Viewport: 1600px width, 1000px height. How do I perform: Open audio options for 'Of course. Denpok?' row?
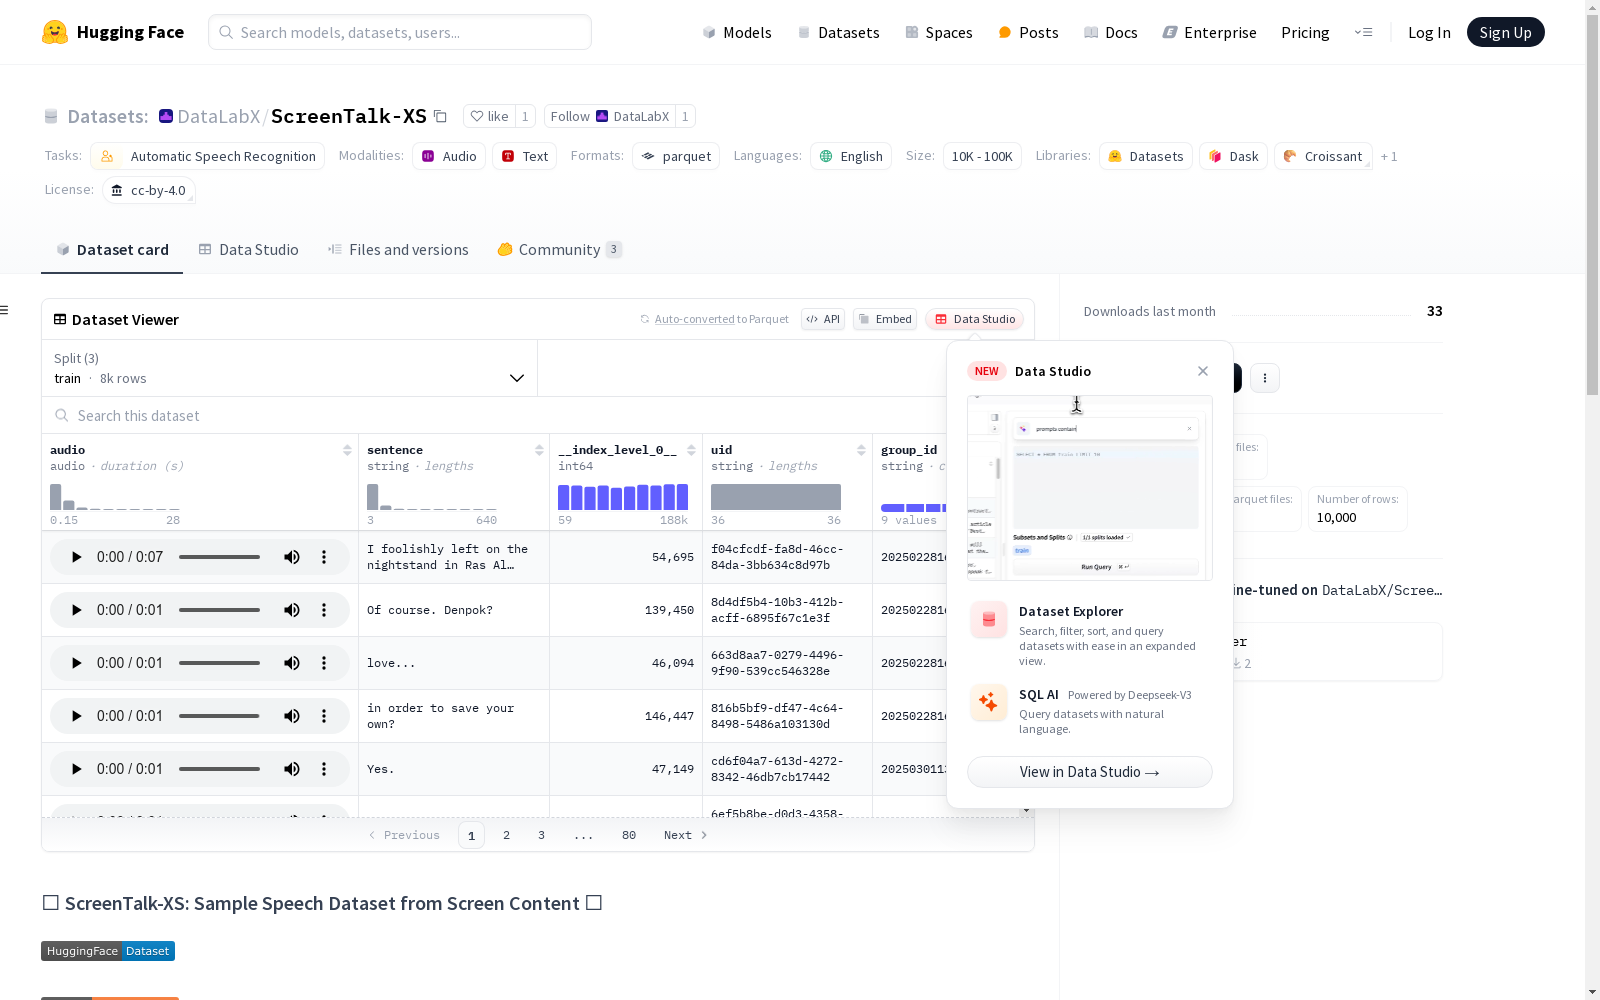tap(324, 610)
